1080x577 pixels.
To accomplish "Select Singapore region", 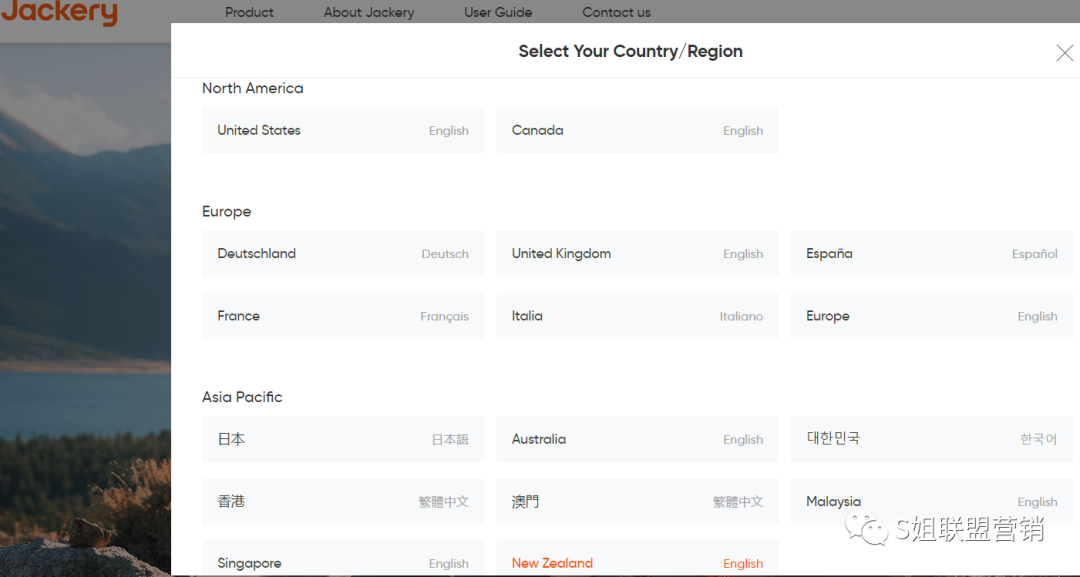I will 343,558.
